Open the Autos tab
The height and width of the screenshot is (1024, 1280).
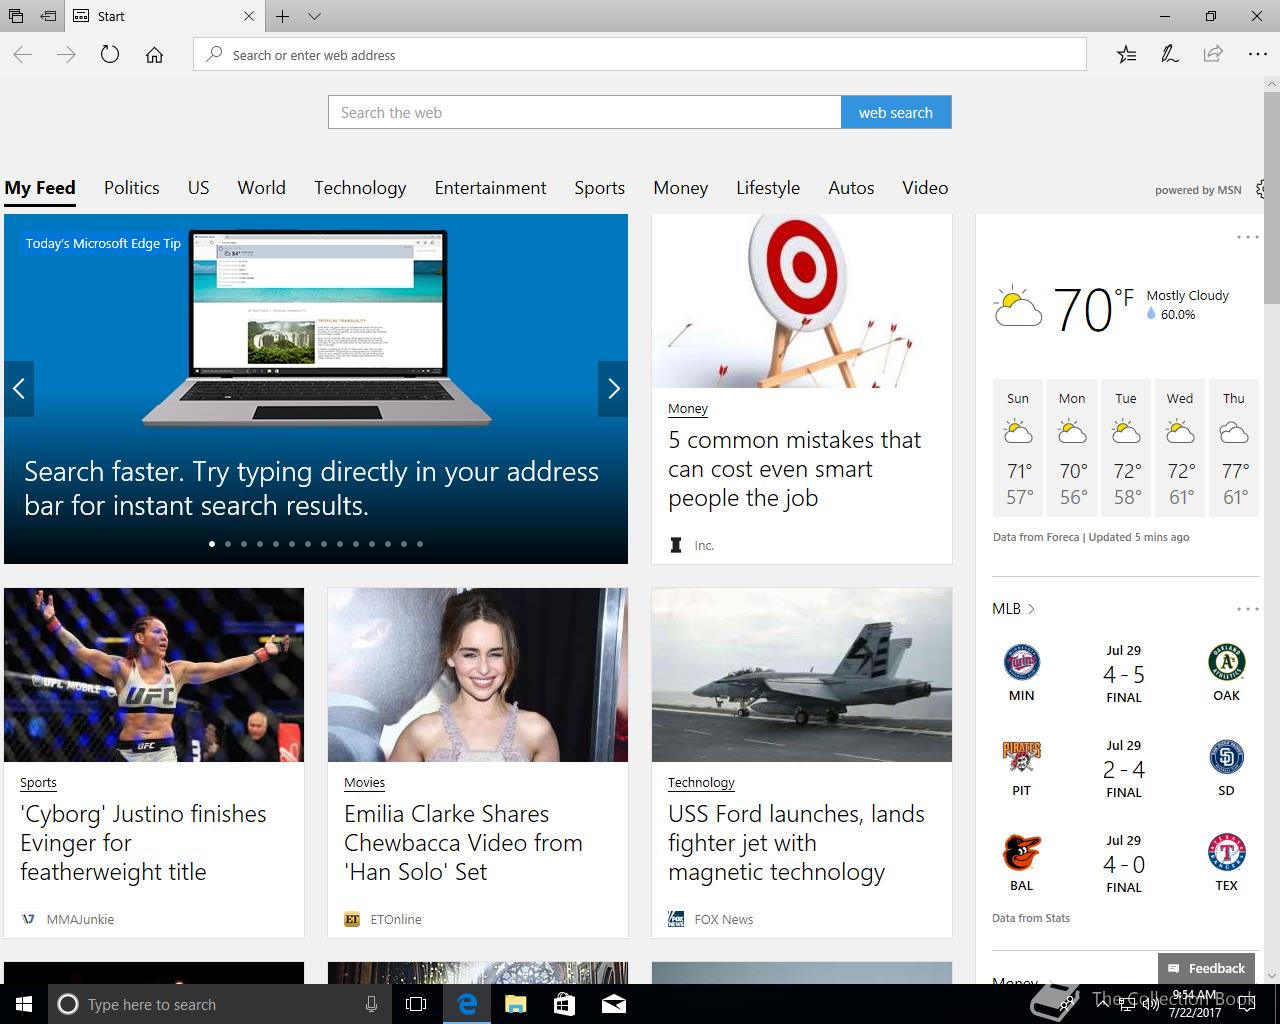point(851,188)
